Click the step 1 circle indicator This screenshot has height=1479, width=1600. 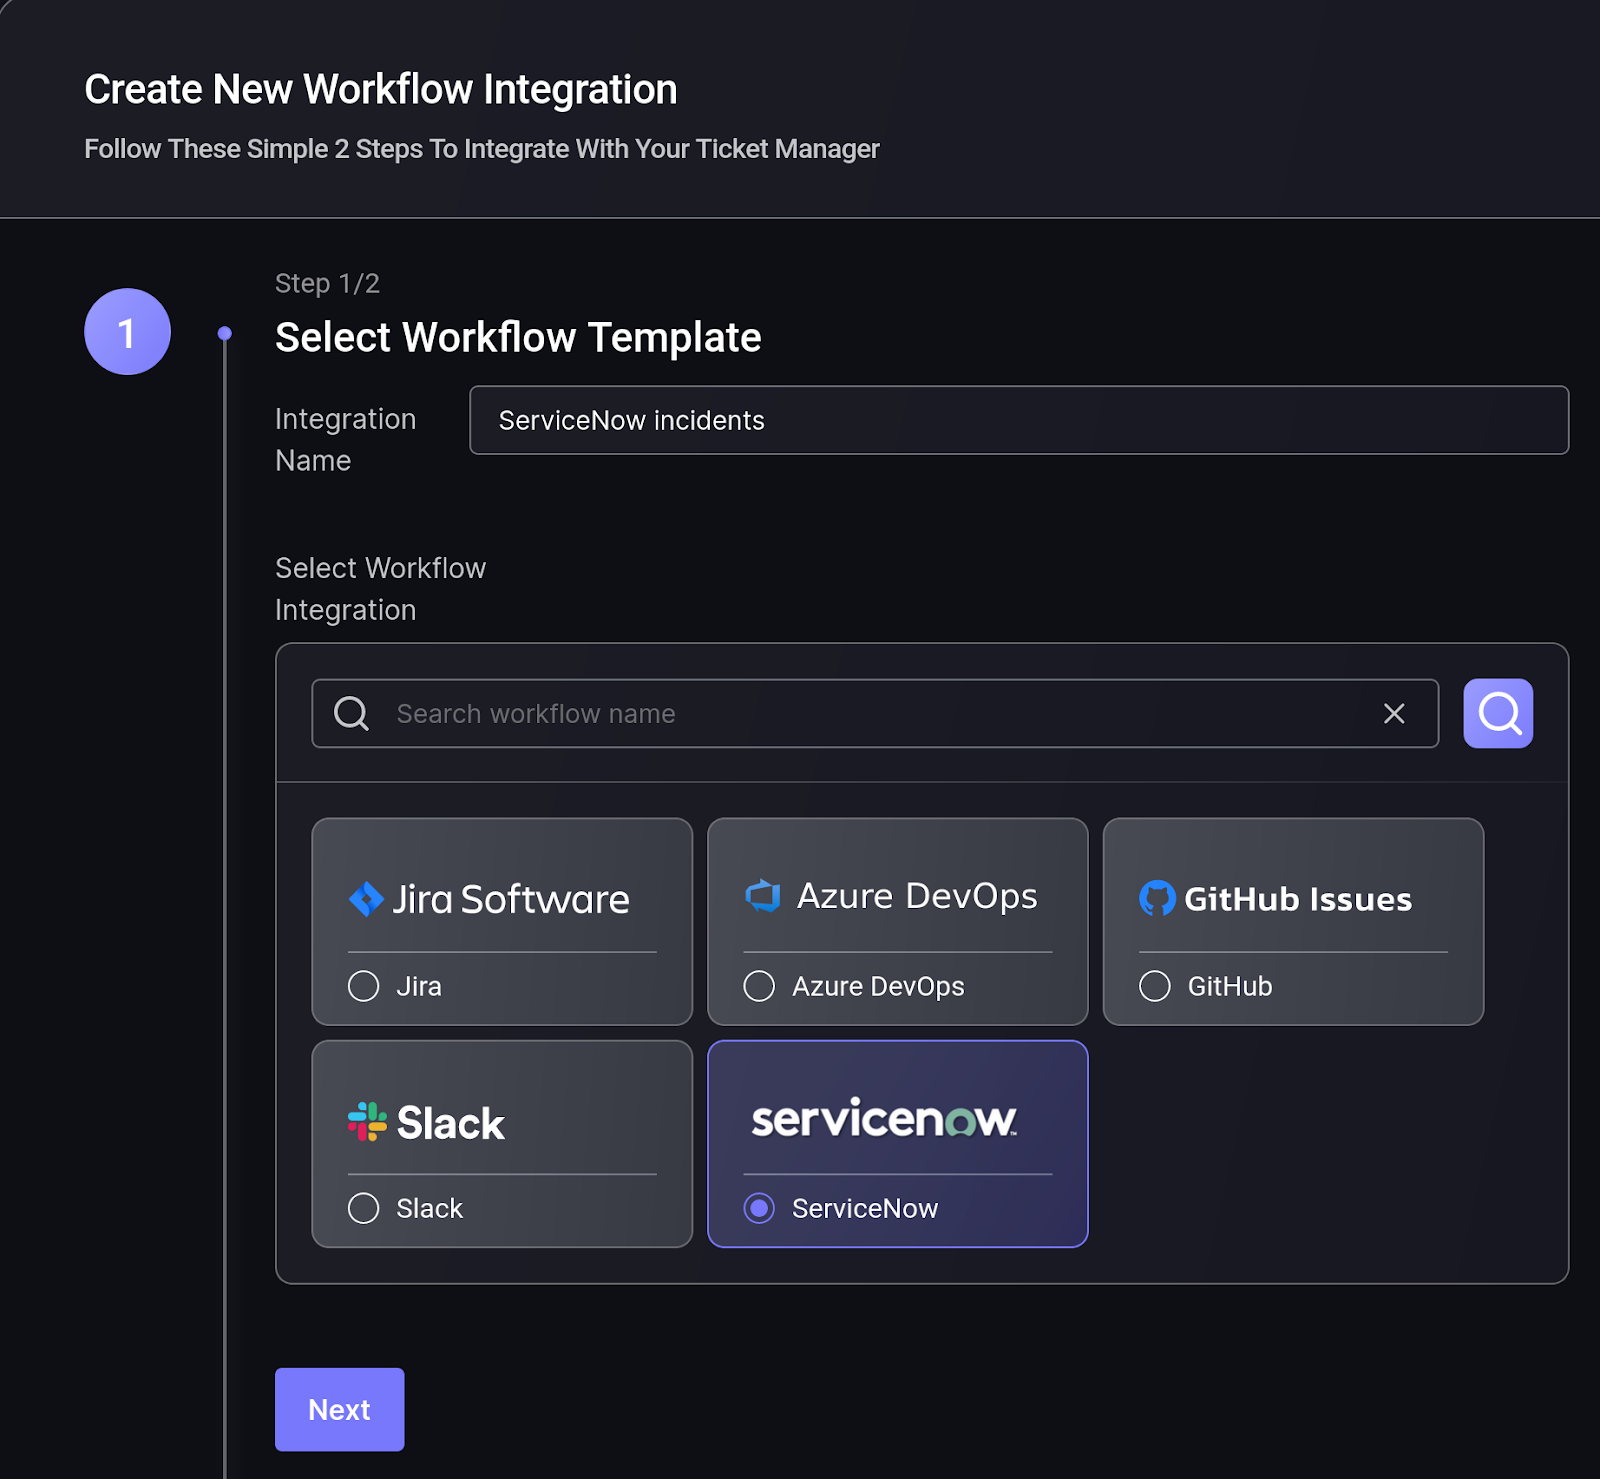click(127, 332)
